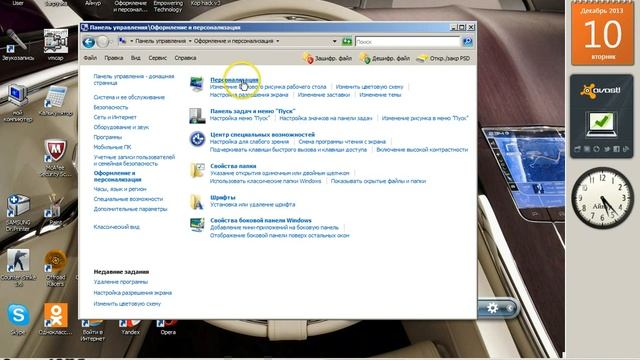Open the Персонализация heading link

234,80
